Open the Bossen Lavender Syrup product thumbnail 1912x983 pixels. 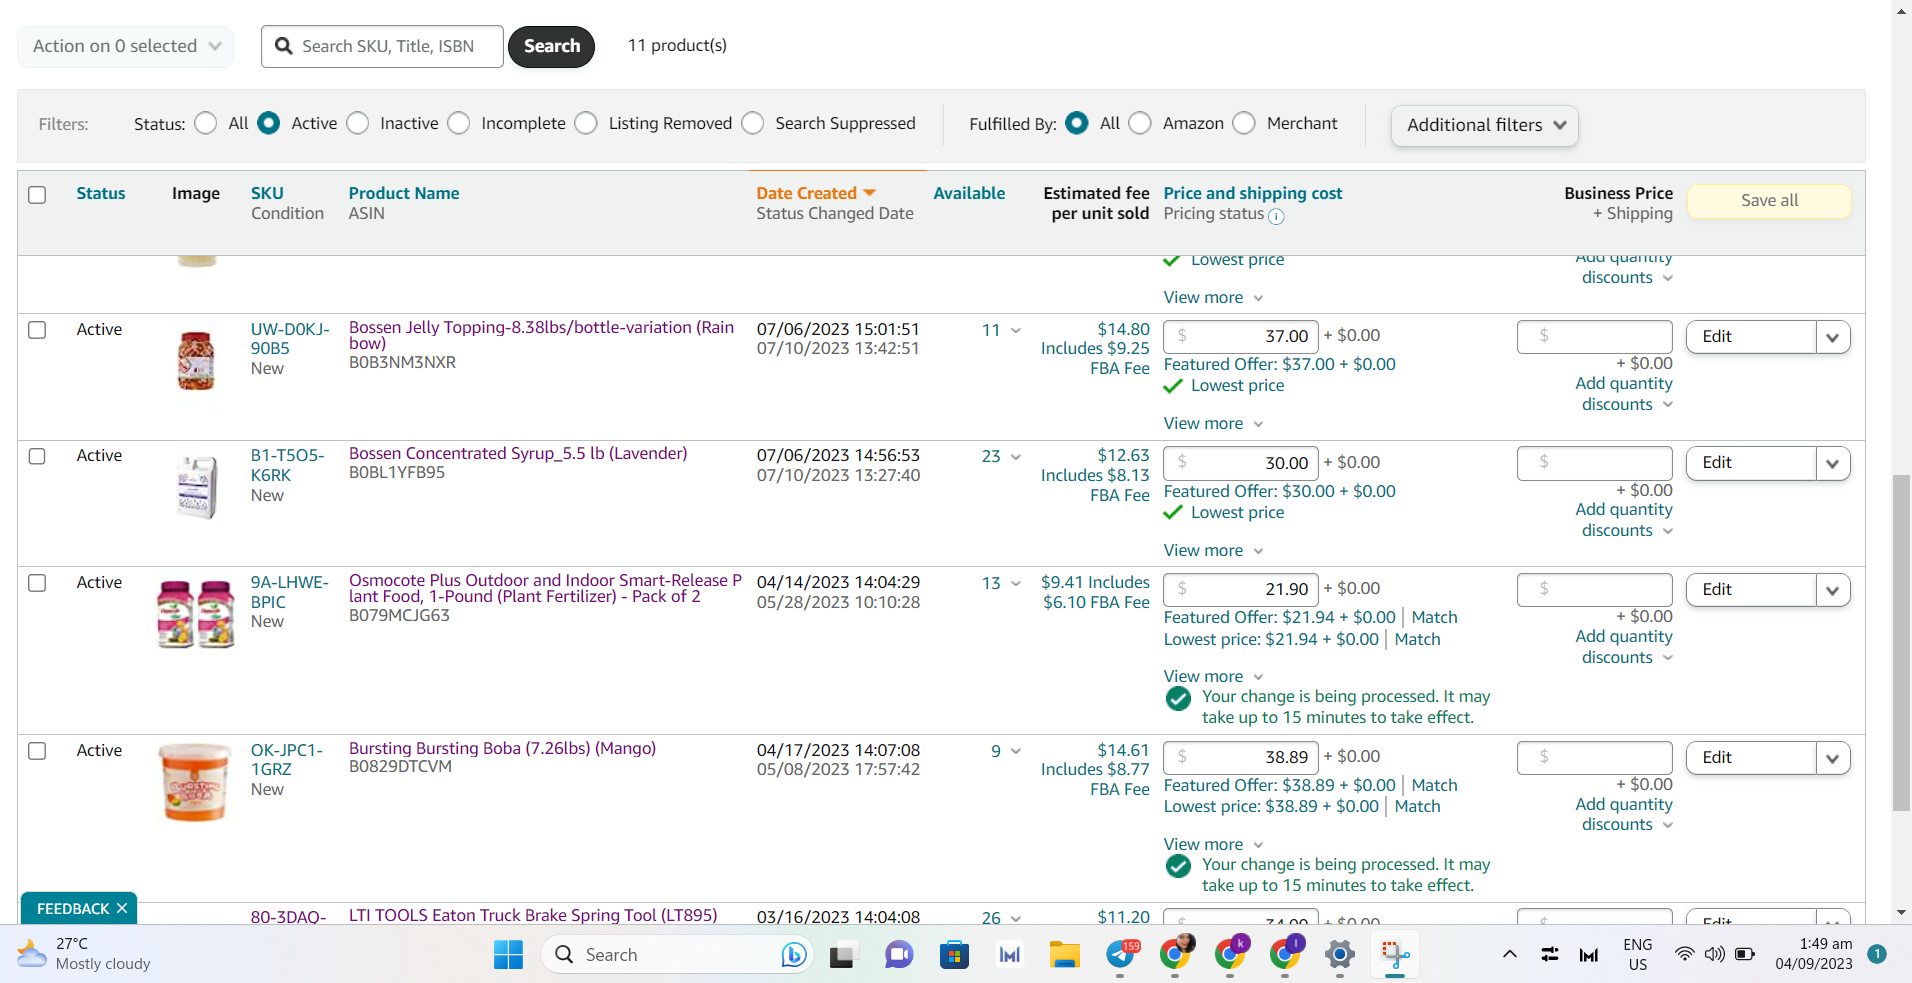point(196,487)
